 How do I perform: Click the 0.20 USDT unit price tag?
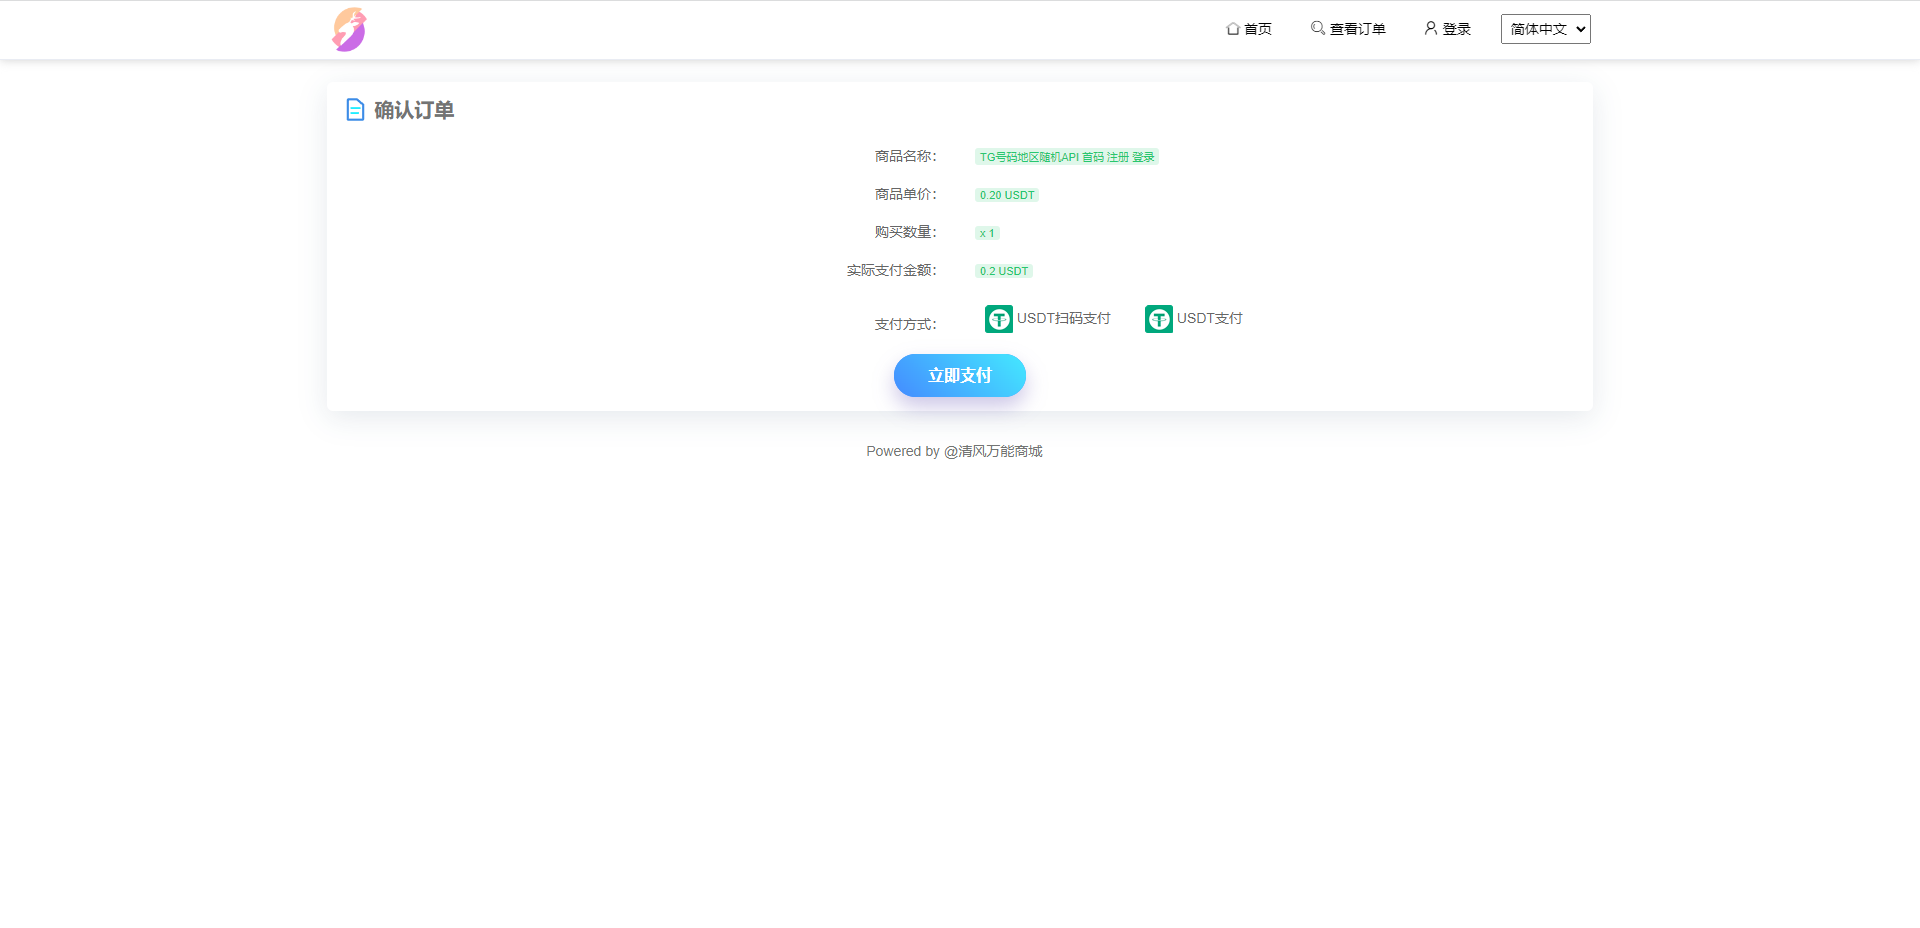(1006, 195)
